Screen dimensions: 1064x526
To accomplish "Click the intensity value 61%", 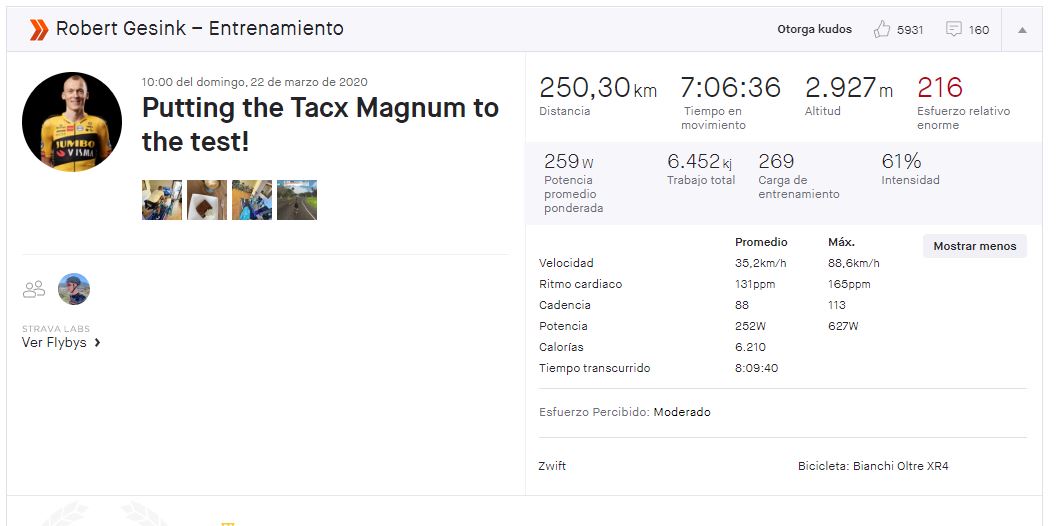I will (901, 162).
